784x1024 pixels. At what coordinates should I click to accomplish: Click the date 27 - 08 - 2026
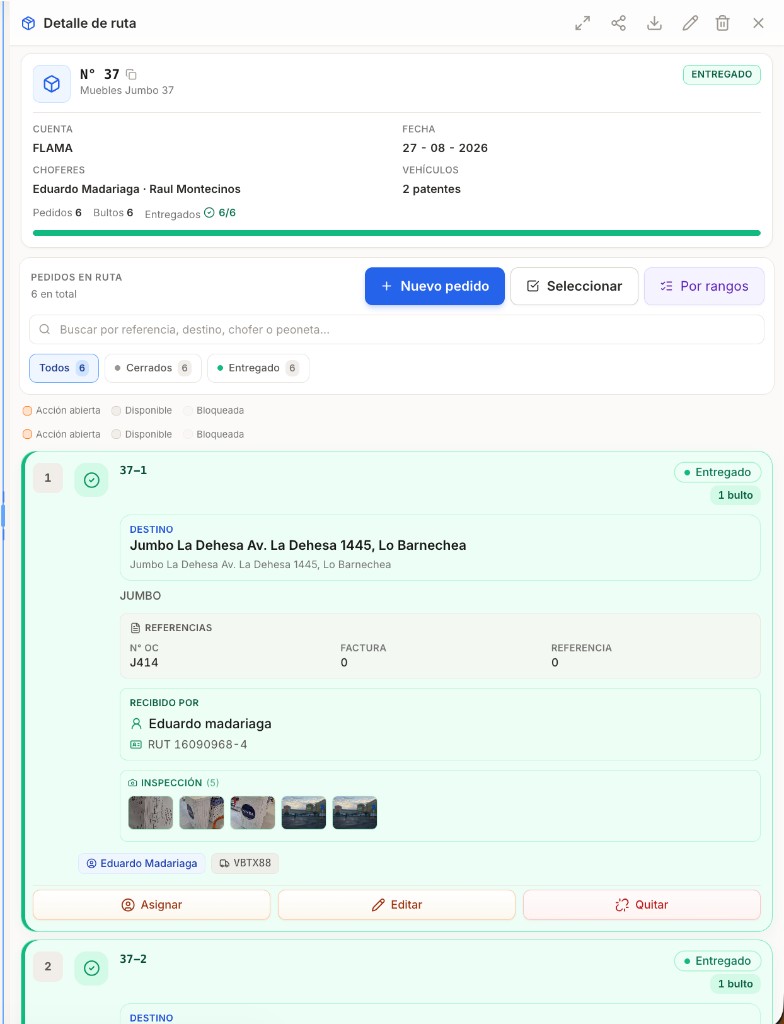pos(445,148)
